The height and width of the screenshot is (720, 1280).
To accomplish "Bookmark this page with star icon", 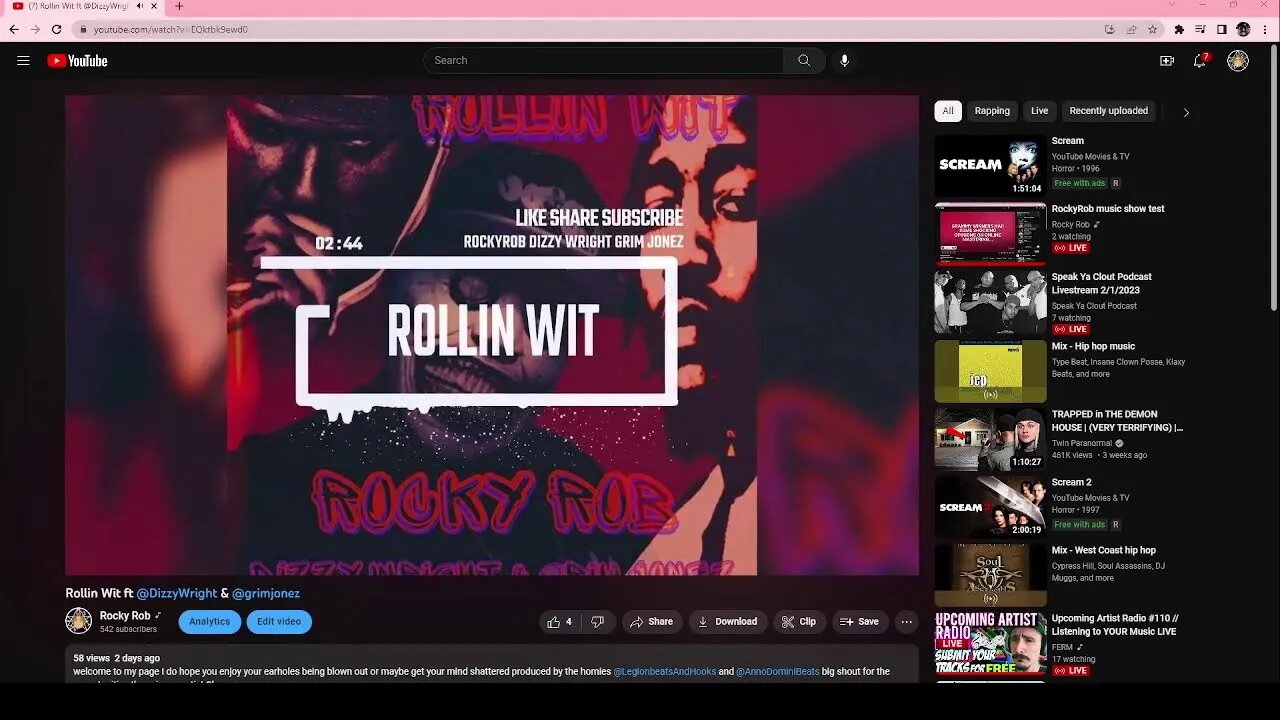I will tap(1152, 30).
